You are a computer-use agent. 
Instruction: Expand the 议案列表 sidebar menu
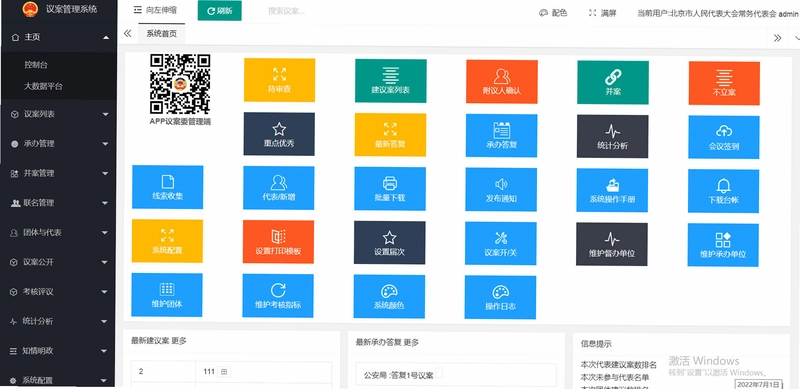click(x=58, y=114)
